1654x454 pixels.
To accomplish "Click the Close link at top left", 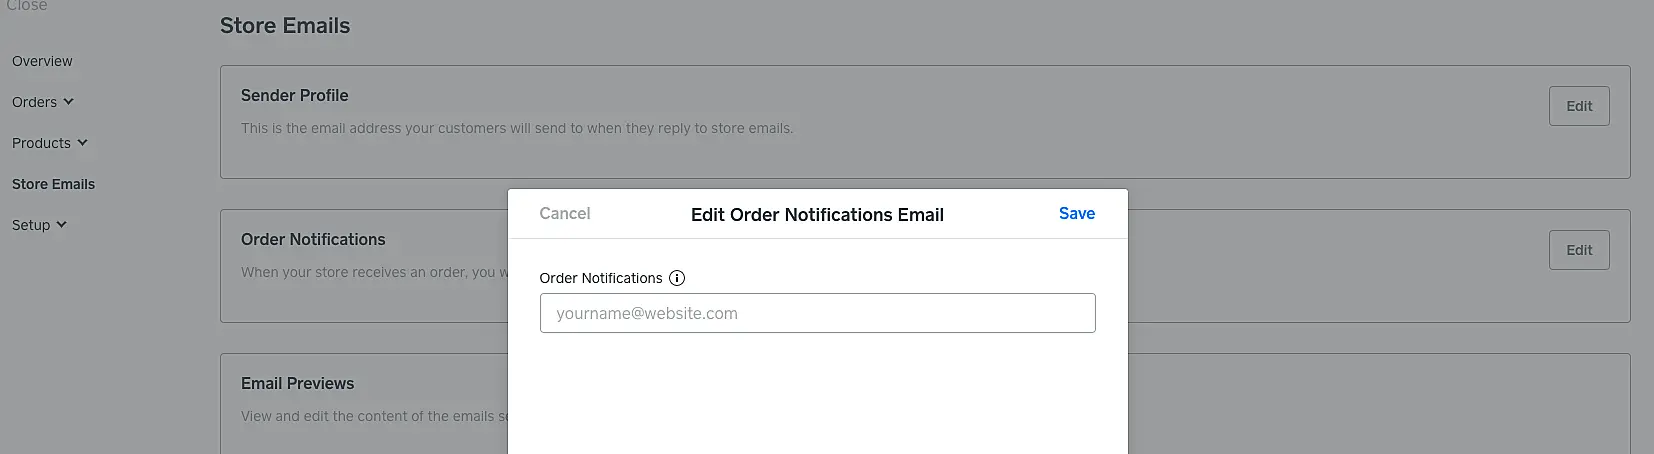I will [27, 6].
